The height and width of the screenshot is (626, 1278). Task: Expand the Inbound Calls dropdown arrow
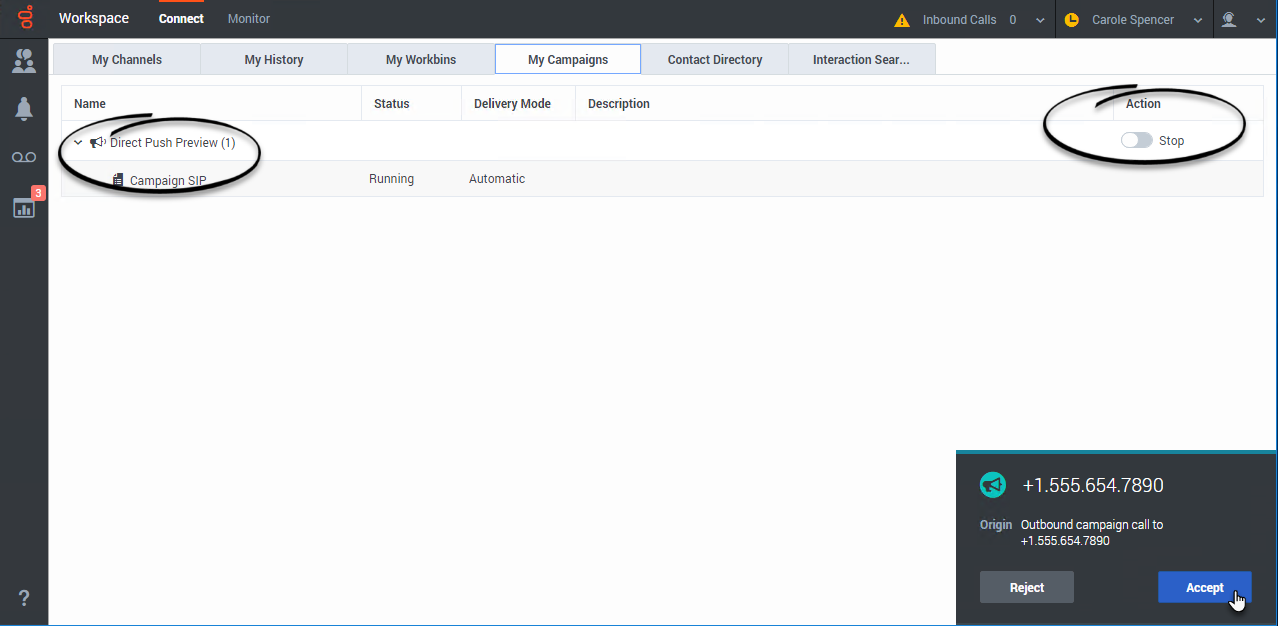pos(1040,20)
